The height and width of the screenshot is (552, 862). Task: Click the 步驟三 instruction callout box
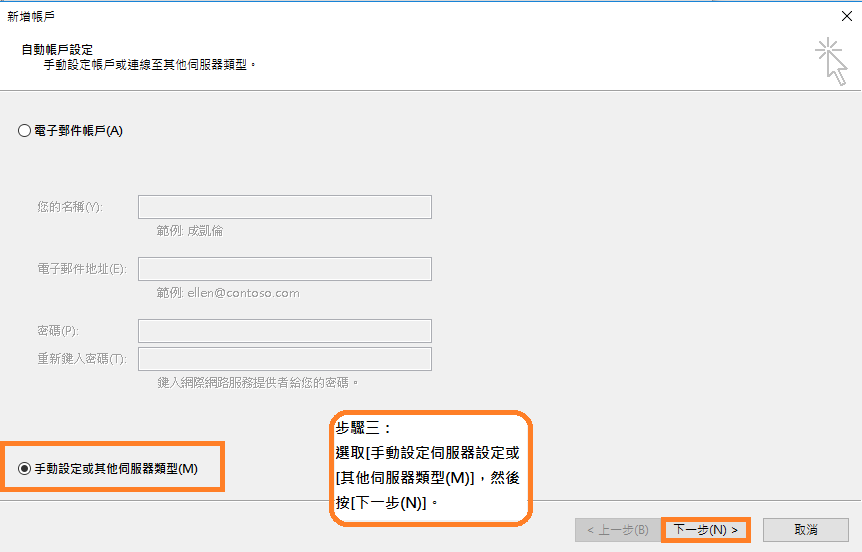[x=429, y=466]
